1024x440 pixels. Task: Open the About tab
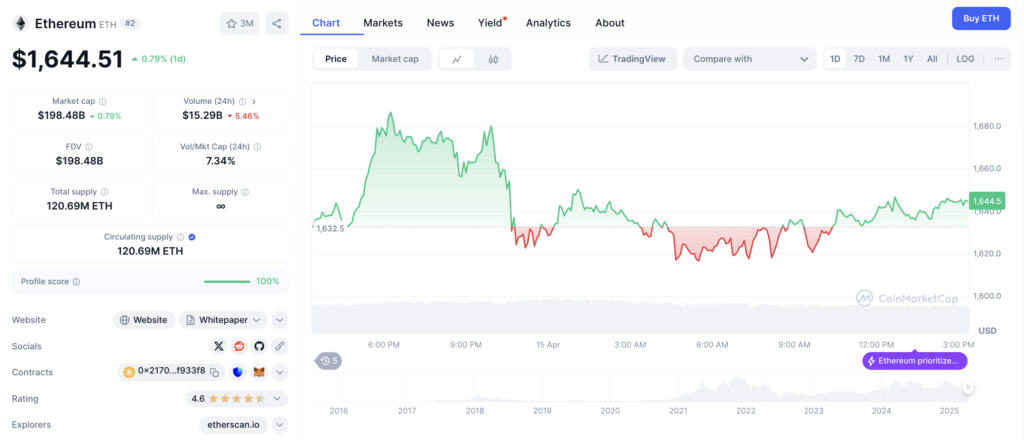610,23
